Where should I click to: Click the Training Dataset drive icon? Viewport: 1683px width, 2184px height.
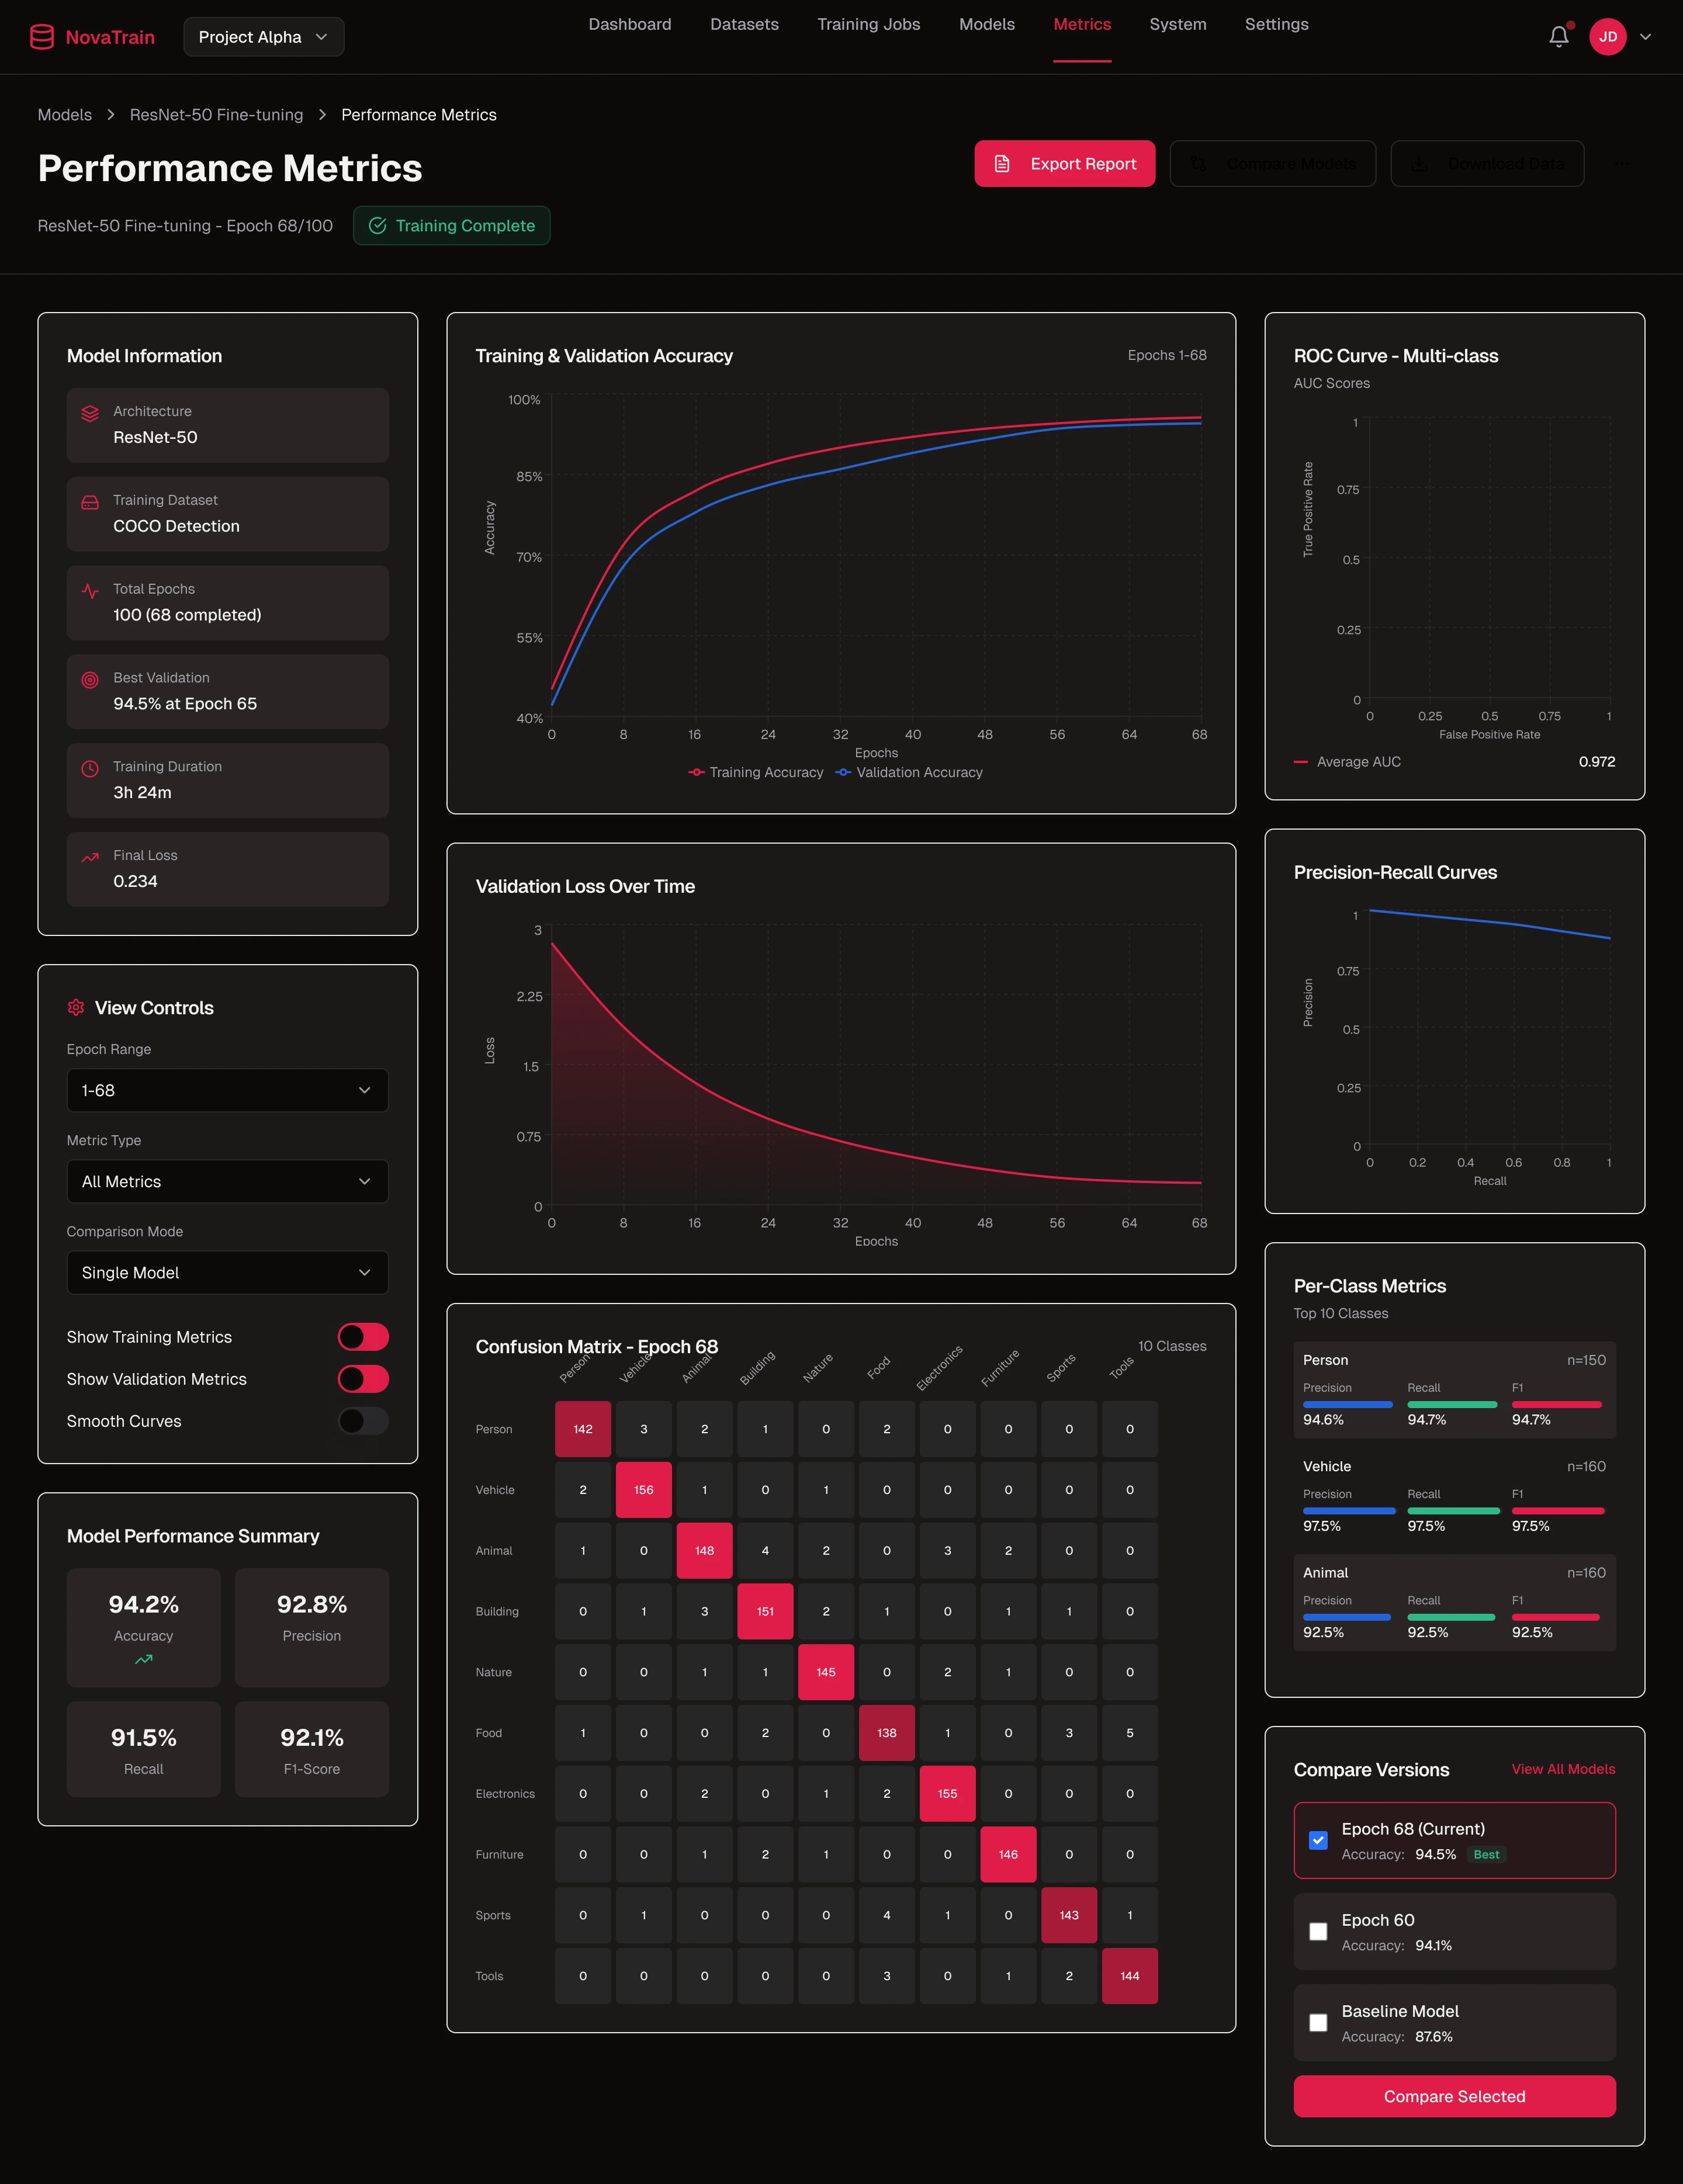90,502
